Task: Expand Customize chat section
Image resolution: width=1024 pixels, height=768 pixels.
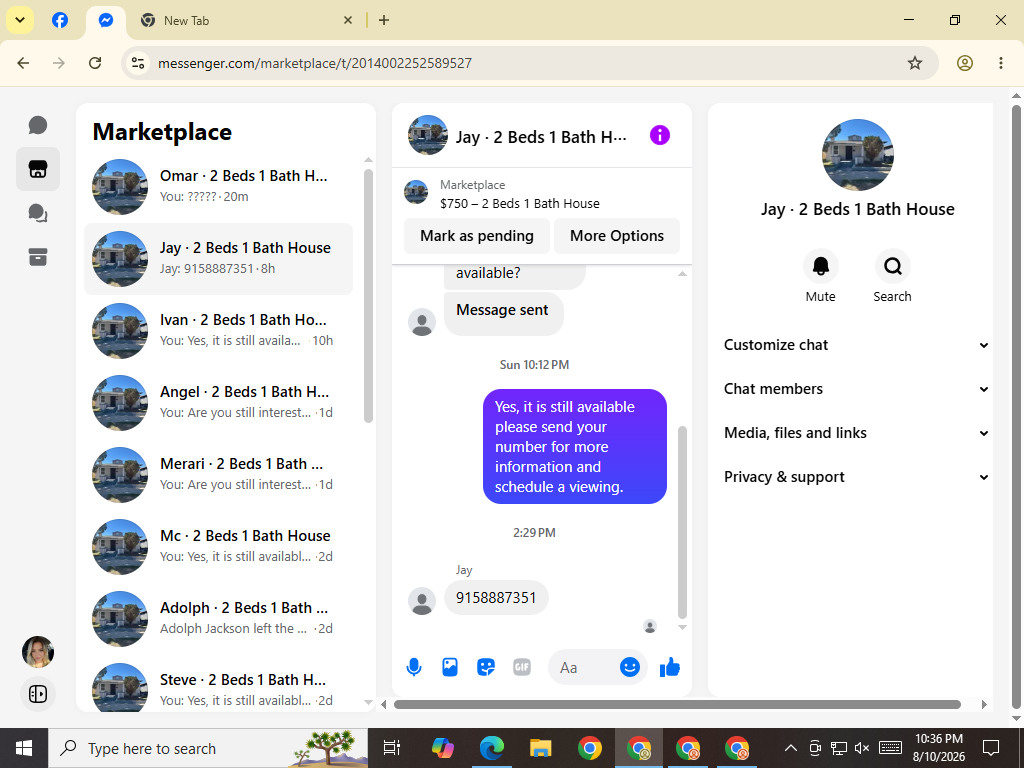Action: 856,345
